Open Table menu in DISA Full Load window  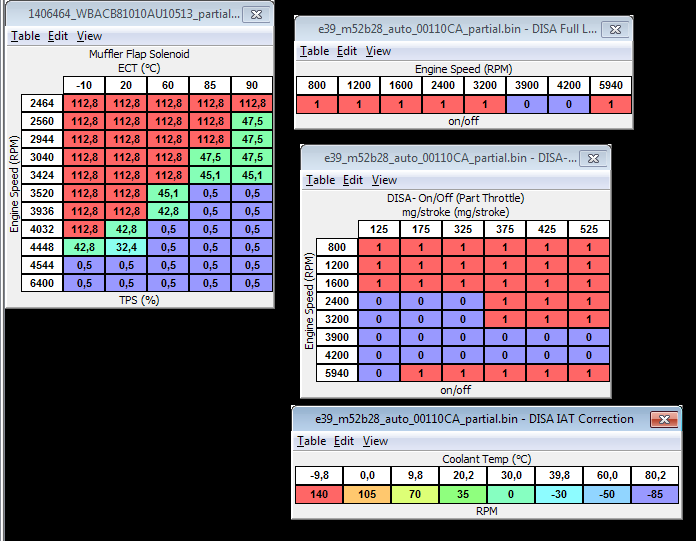click(x=314, y=51)
